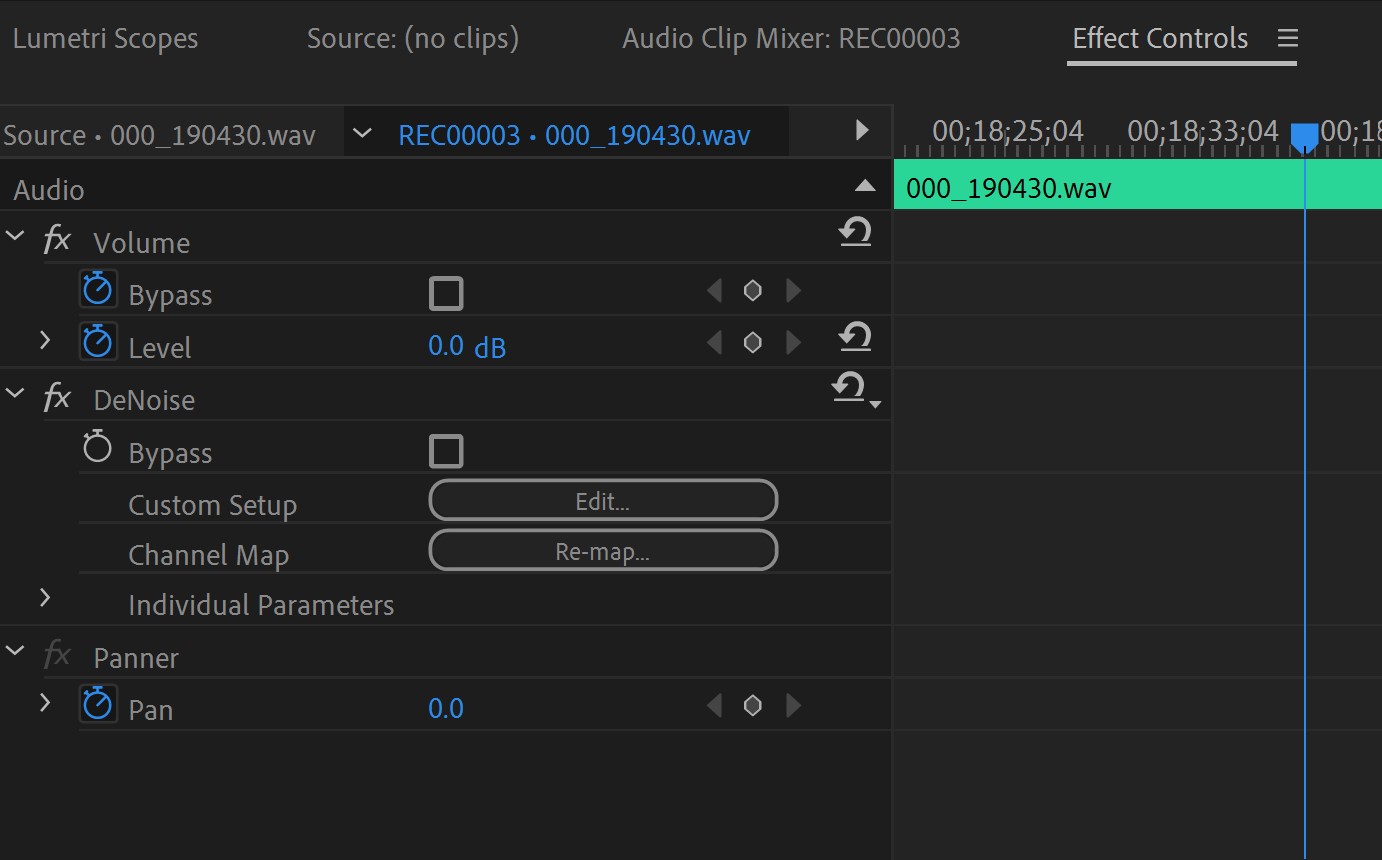This screenshot has width=1382, height=860.
Task: Go to next Pan keyframe
Action: pyautogui.click(x=794, y=706)
